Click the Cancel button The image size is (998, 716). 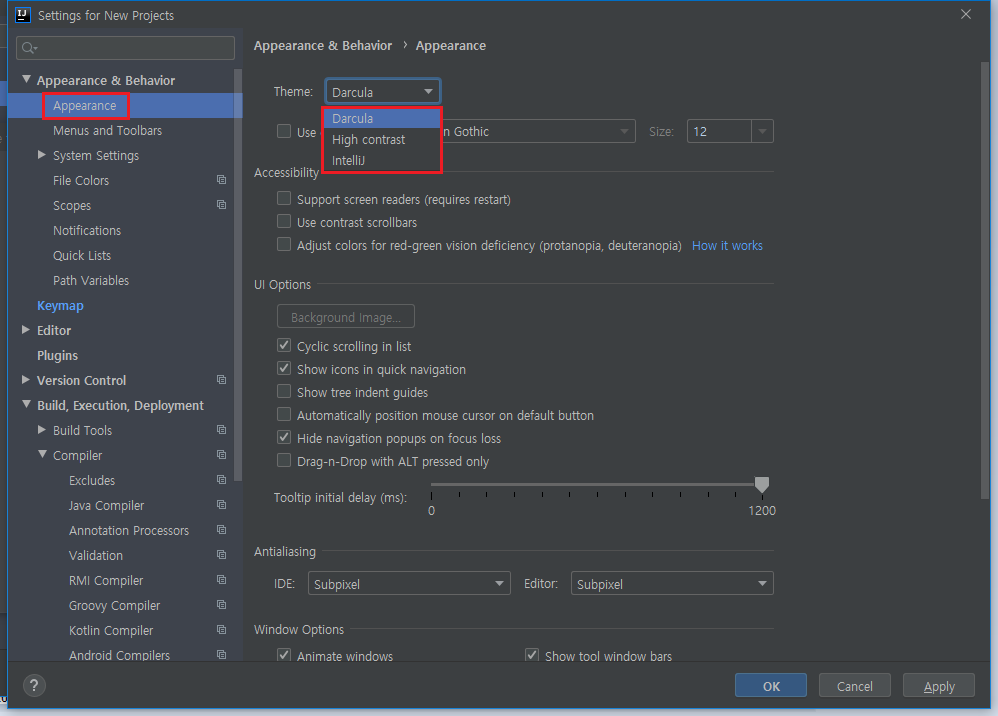pos(855,685)
